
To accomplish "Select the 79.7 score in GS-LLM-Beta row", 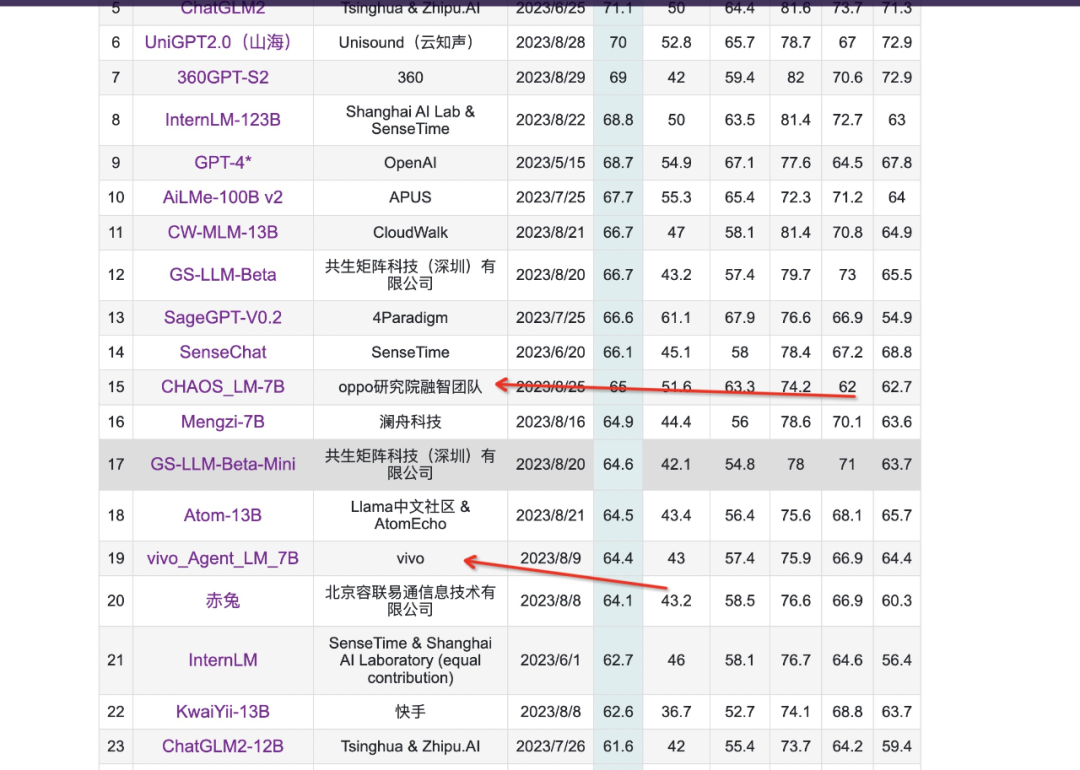I will coord(796,275).
